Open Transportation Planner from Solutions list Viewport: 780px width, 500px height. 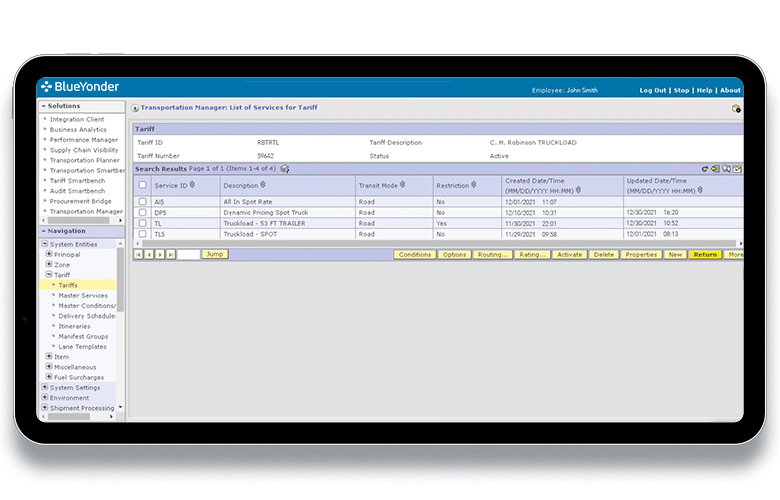coord(86,160)
